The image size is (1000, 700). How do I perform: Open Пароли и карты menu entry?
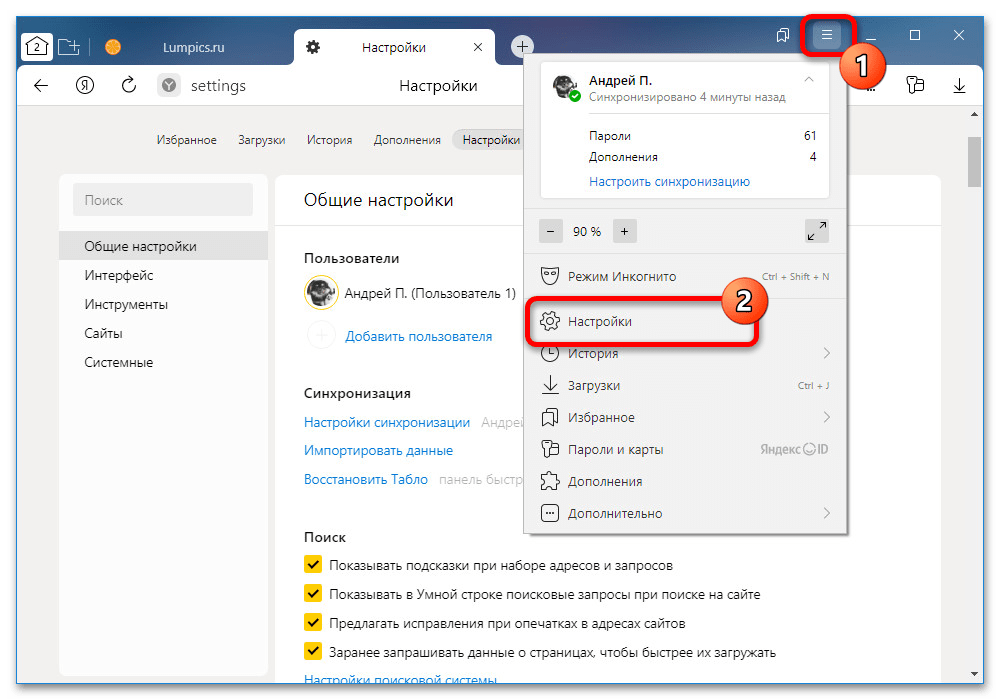pyautogui.click(x=685, y=449)
